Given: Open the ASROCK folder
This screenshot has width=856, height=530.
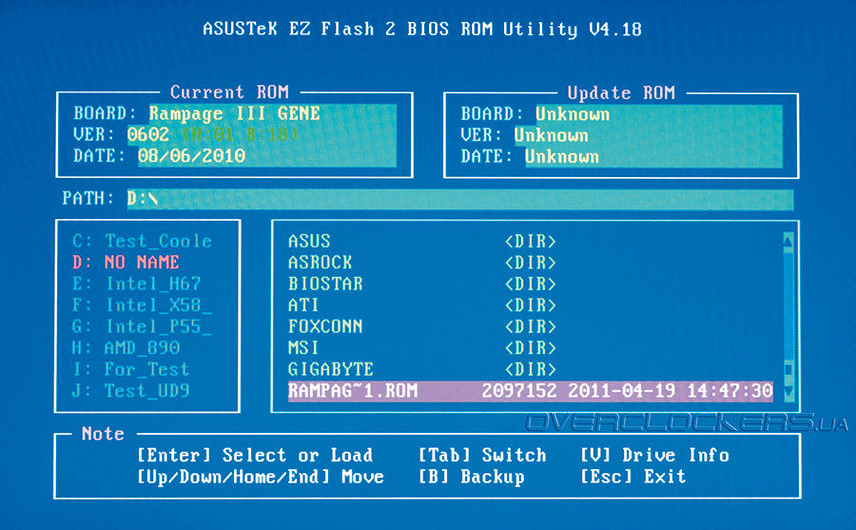Looking at the screenshot, I should point(320,262).
